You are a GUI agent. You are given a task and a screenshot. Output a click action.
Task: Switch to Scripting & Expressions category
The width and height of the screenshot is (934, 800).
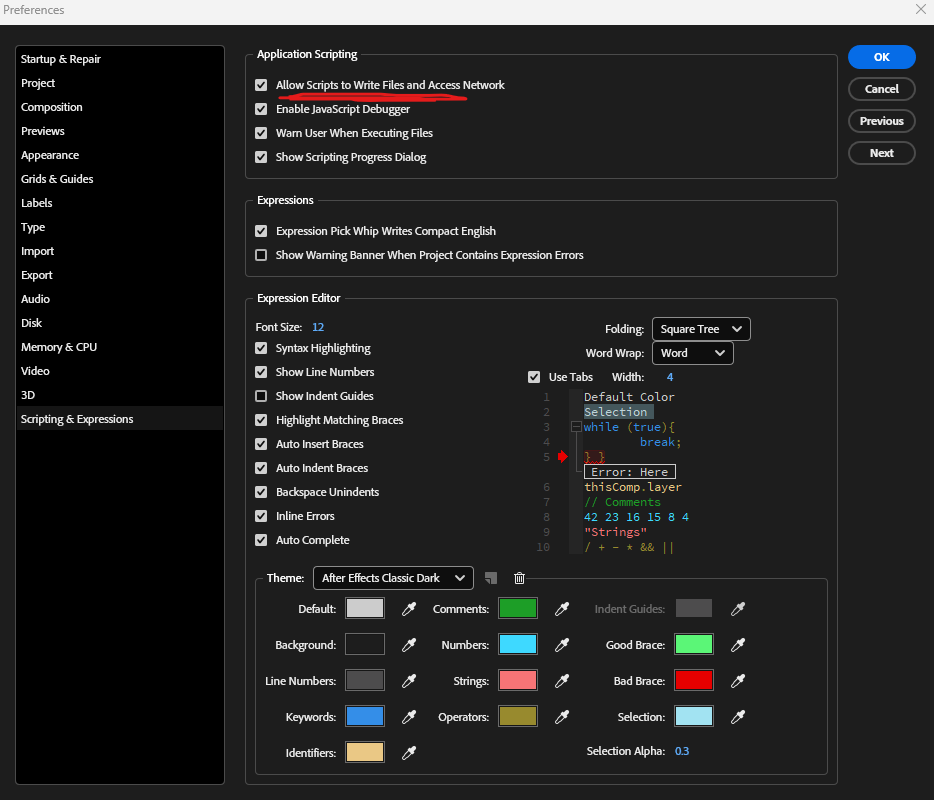pyautogui.click(x=77, y=419)
